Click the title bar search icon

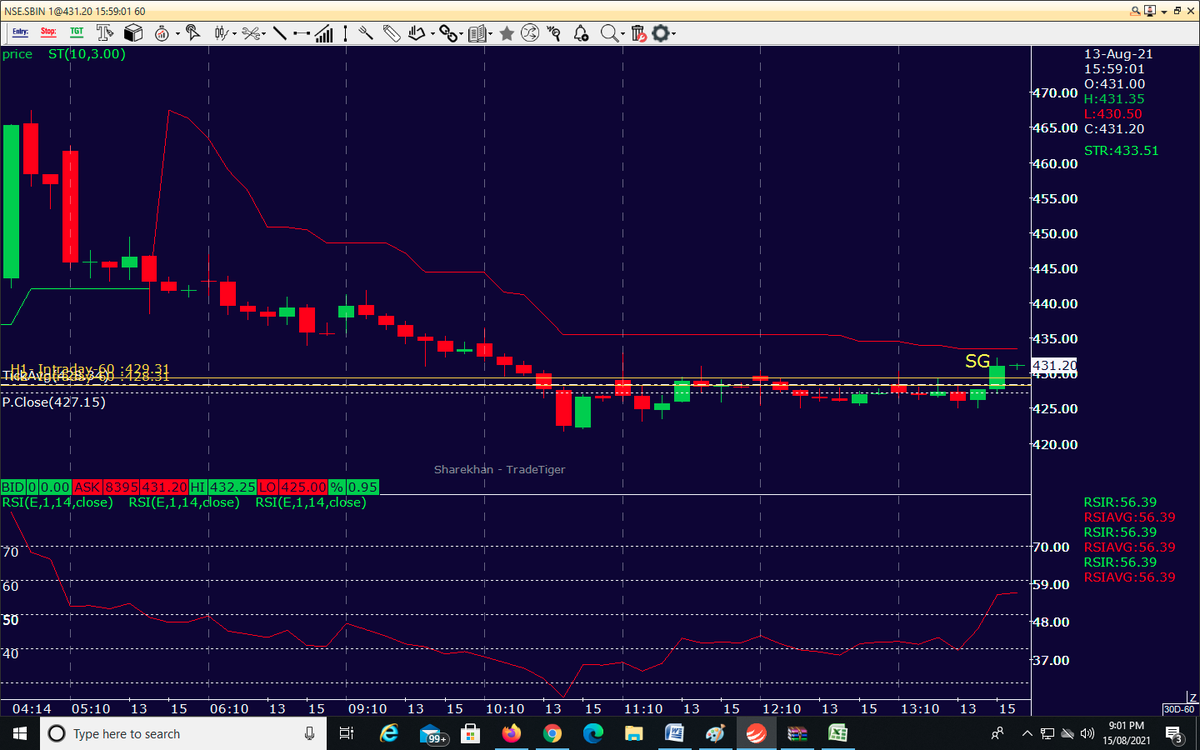(1138, 10)
